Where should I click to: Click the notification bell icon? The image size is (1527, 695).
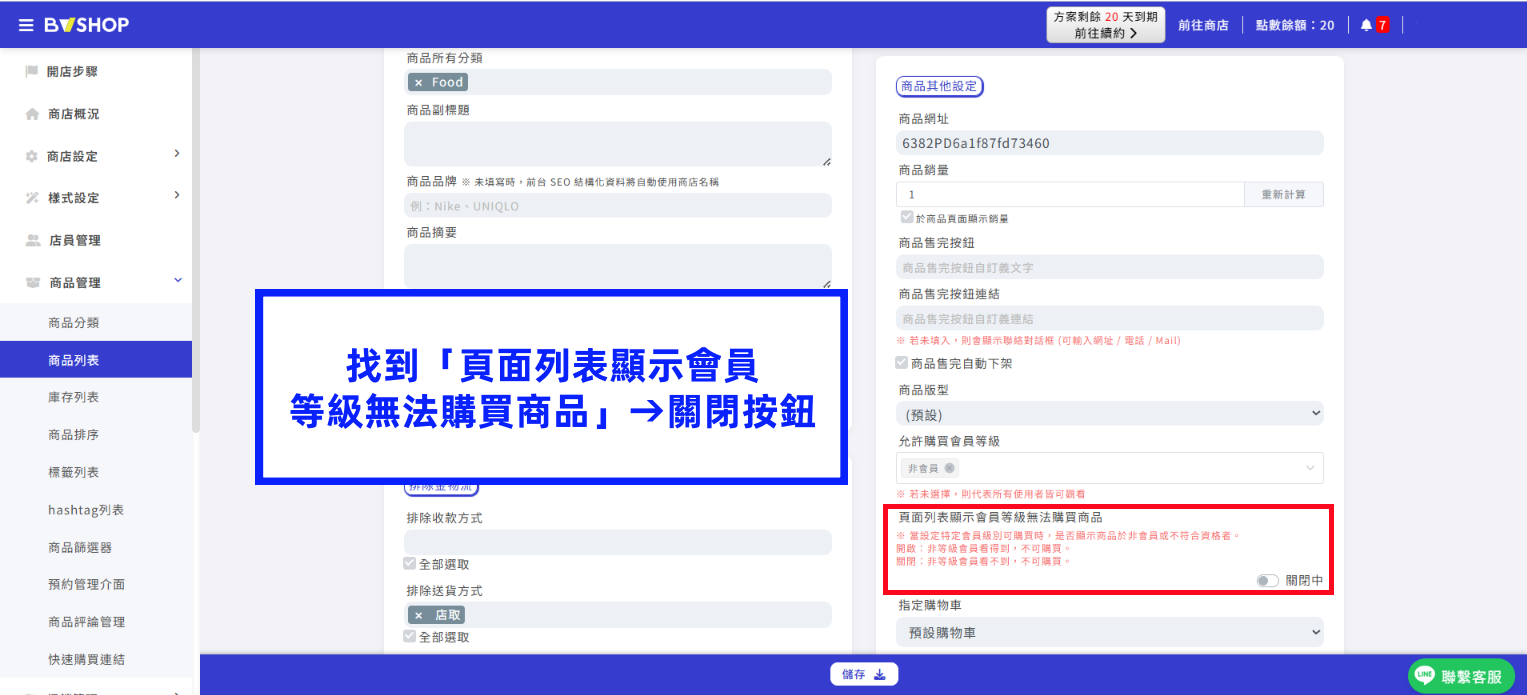pyautogui.click(x=1366, y=25)
